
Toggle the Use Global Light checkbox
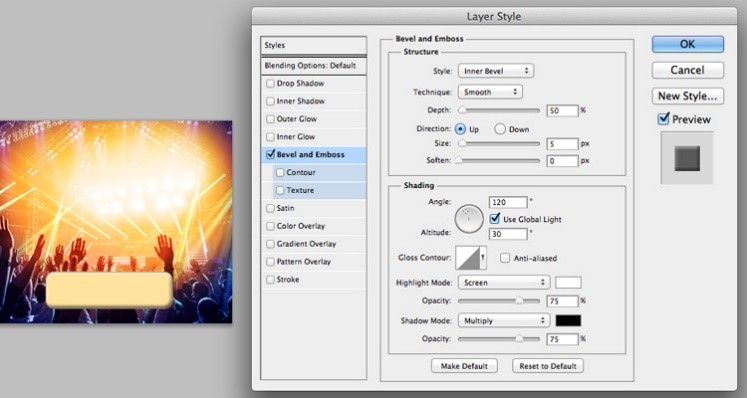point(495,219)
